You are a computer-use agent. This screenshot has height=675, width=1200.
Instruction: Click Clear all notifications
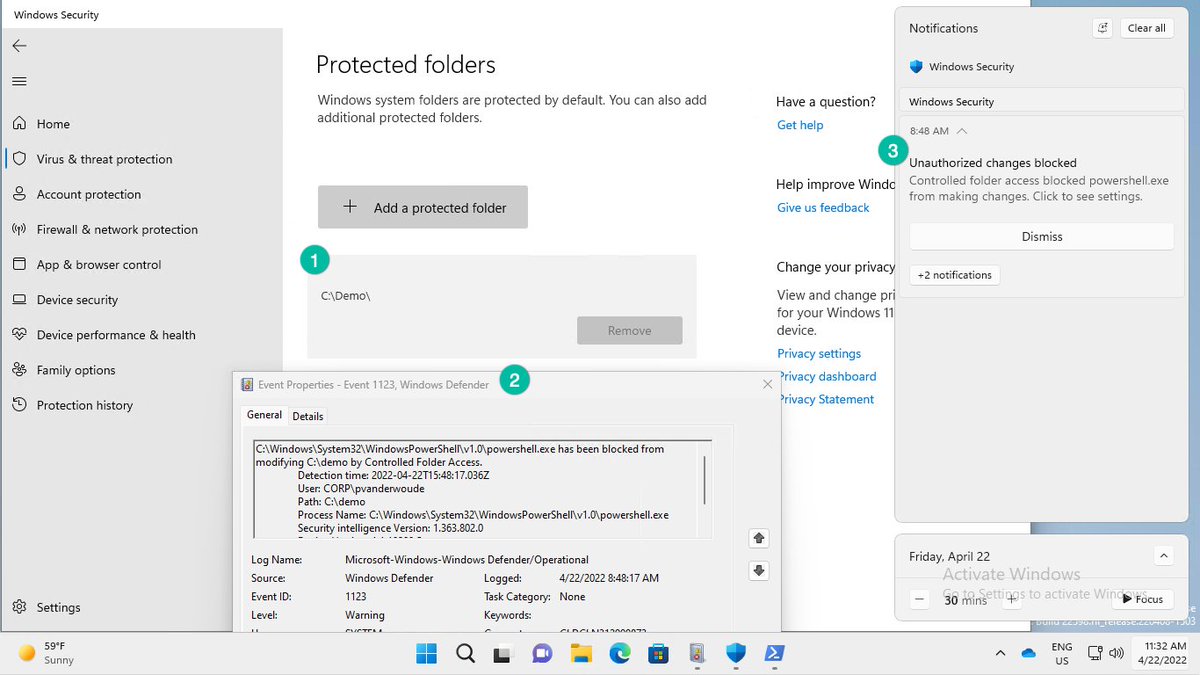click(x=1146, y=28)
